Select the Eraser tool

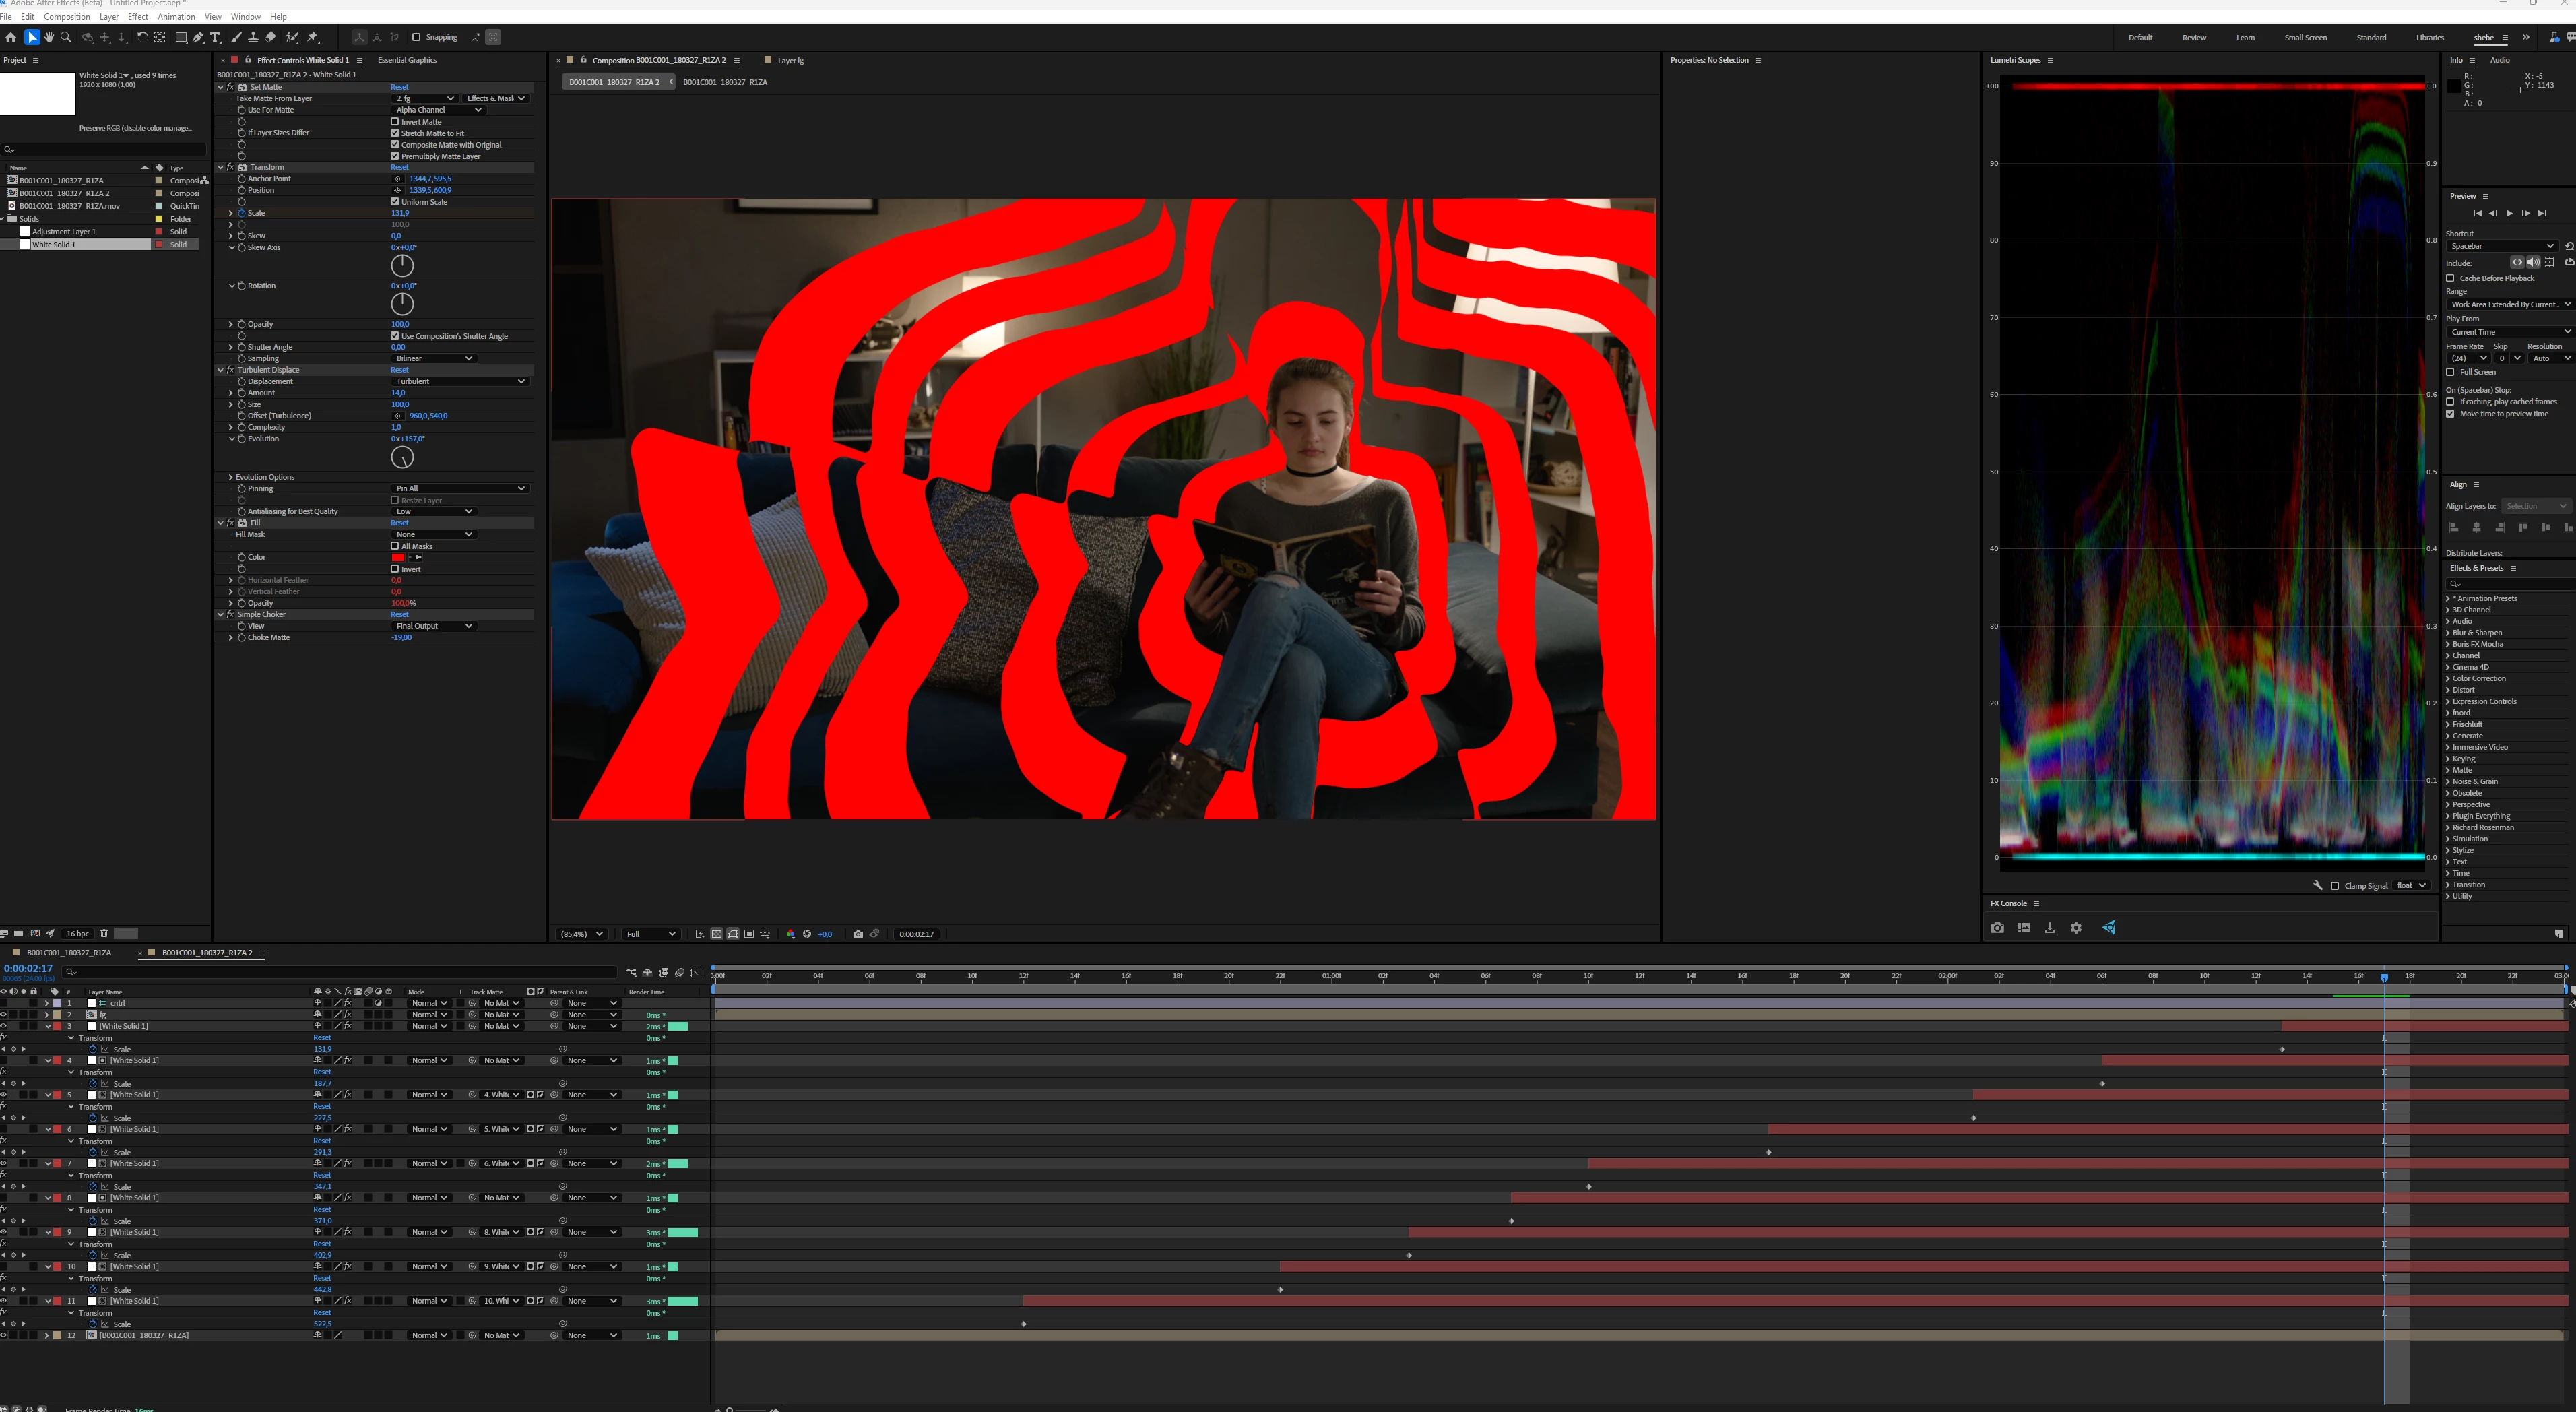tap(270, 37)
